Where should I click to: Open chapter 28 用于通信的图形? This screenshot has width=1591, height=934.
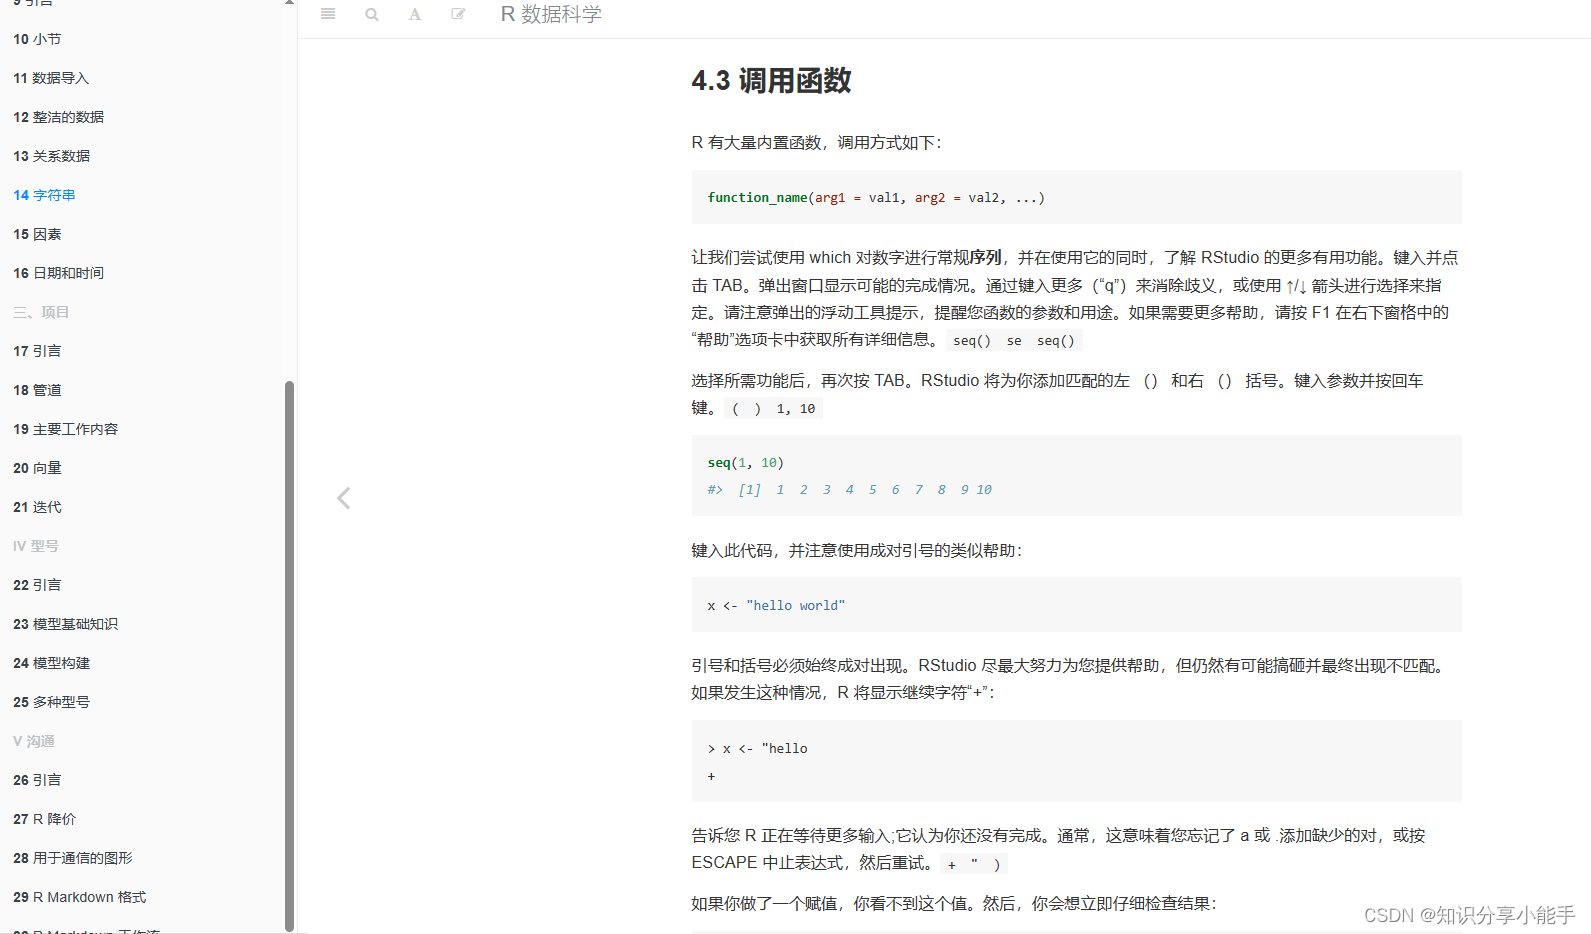tap(72, 858)
